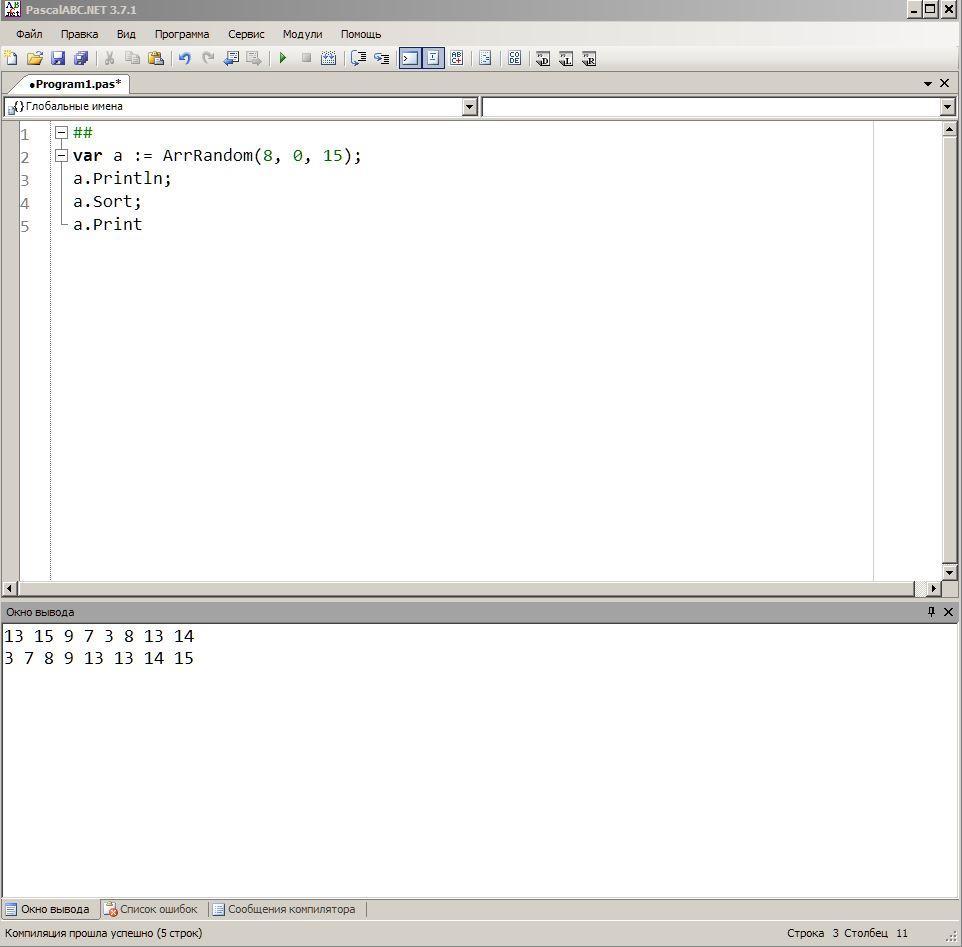Click the Столбец 11 status indicator
This screenshot has height=947, width=962.
point(875,933)
